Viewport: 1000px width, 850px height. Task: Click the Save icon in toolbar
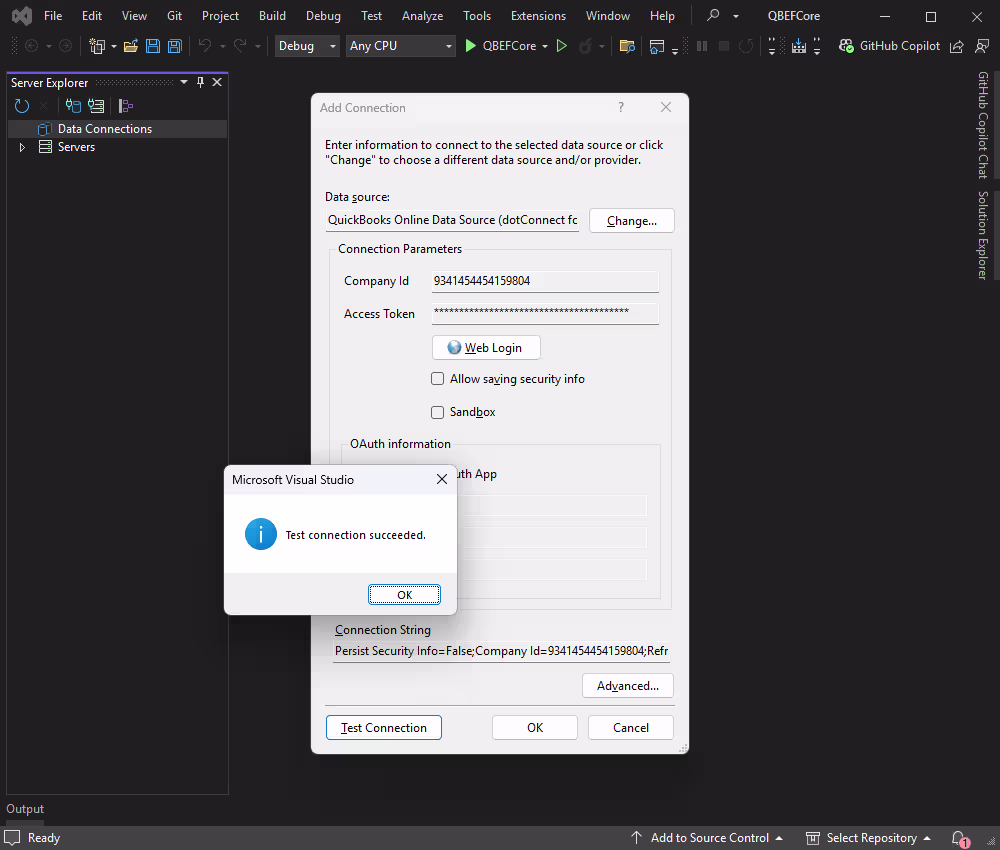[153, 46]
